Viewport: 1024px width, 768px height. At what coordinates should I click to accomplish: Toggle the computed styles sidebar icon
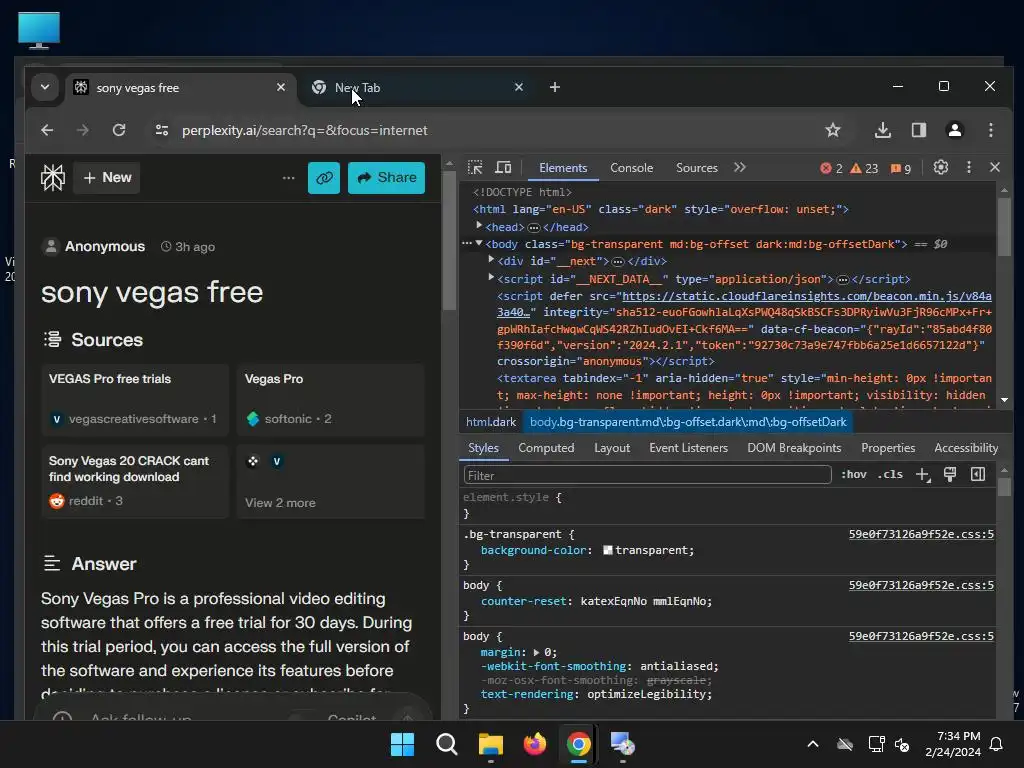pos(978,475)
